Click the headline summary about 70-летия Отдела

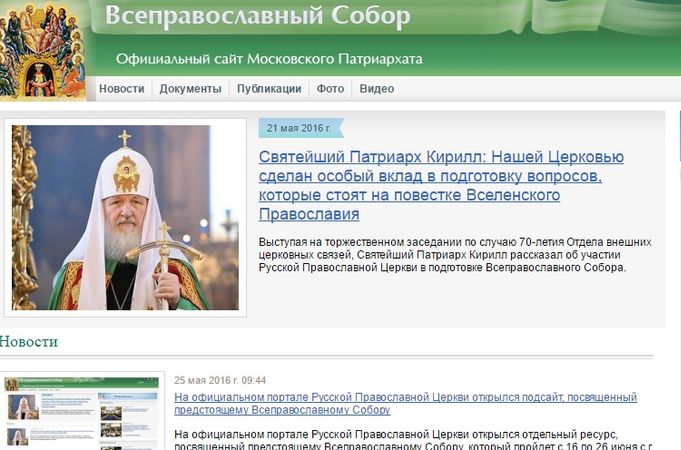point(455,255)
